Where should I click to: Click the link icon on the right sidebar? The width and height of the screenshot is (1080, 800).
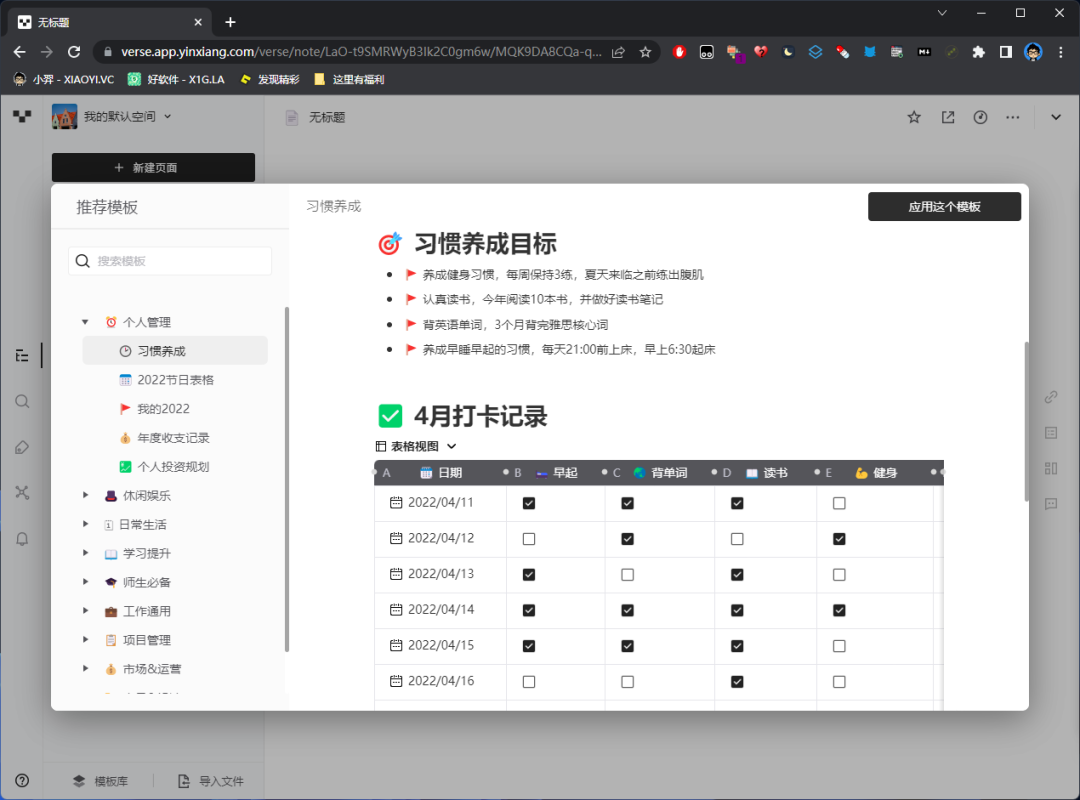1051,397
